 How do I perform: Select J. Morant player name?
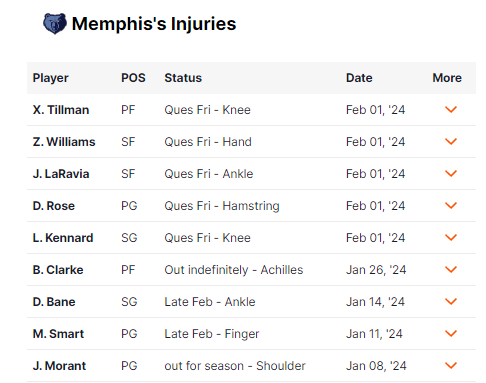click(59, 366)
